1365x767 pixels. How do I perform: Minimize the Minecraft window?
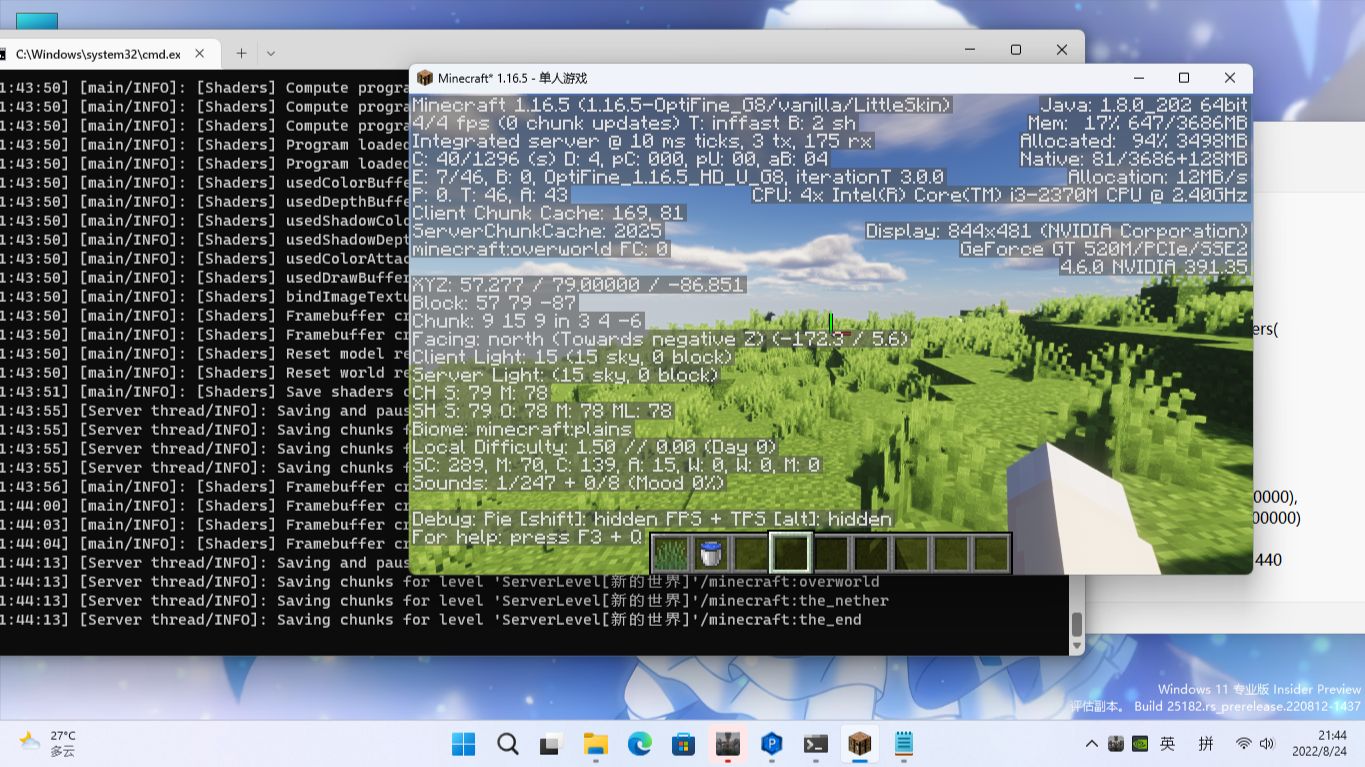coord(1138,78)
